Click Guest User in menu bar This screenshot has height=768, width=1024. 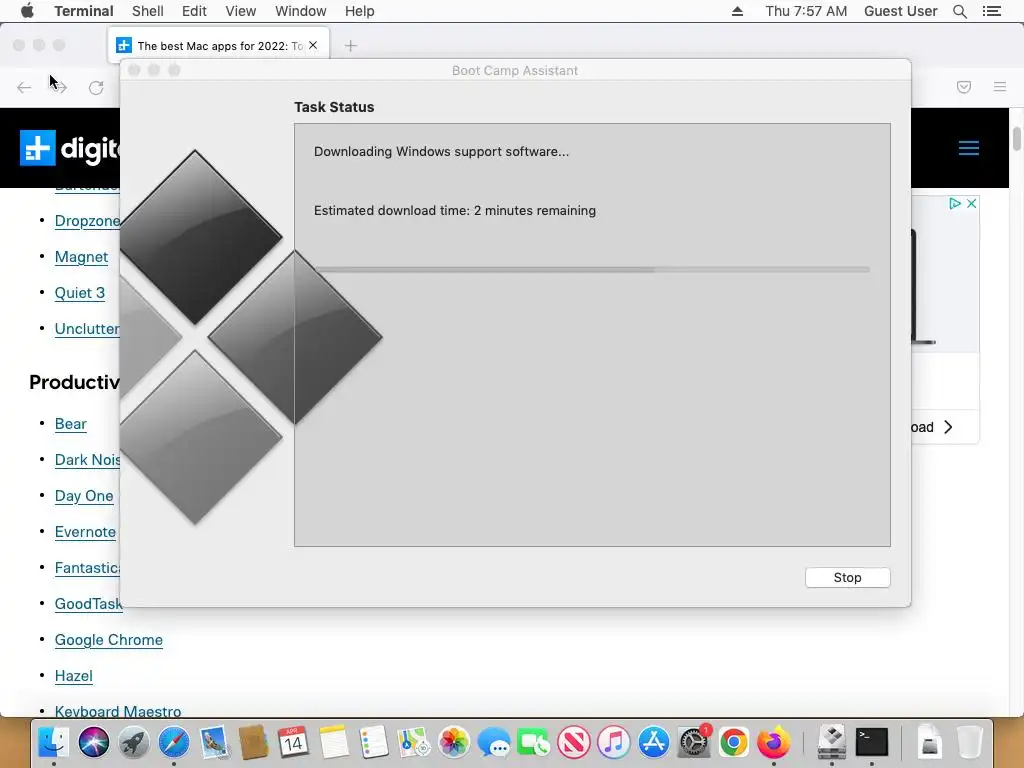[x=901, y=11]
